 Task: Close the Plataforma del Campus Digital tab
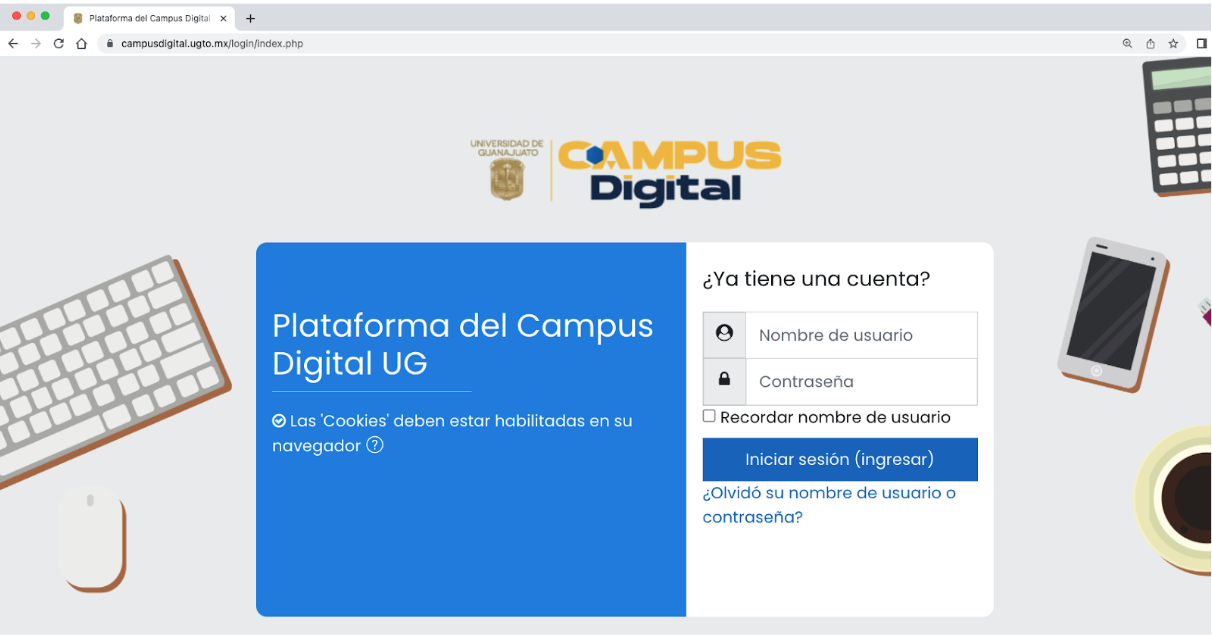tap(223, 18)
